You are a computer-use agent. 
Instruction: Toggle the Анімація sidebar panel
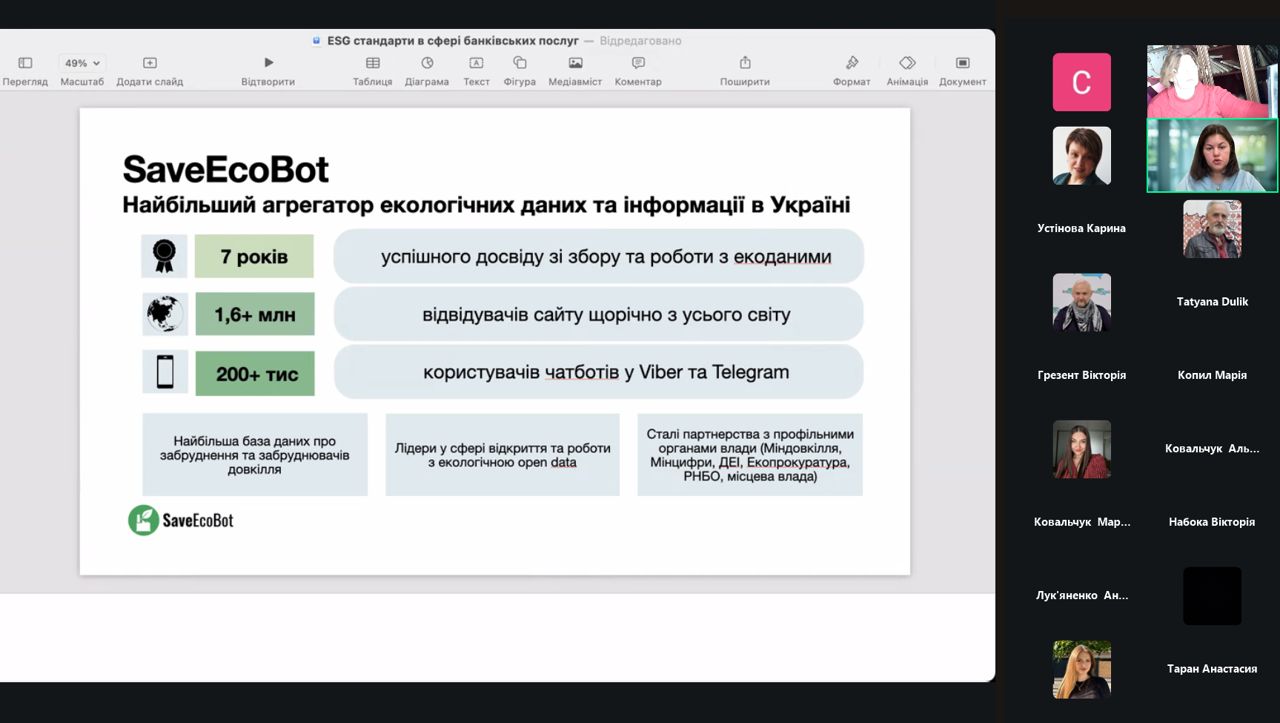pyautogui.click(x=907, y=63)
